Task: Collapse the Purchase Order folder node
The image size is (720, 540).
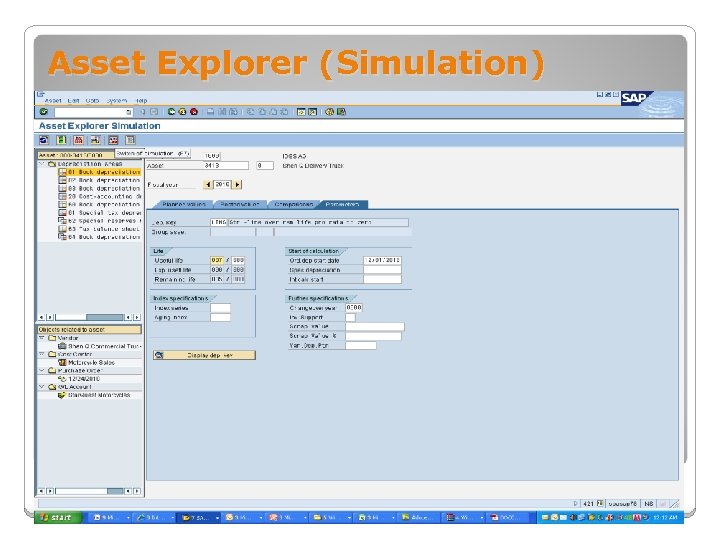Action: click(x=42, y=370)
